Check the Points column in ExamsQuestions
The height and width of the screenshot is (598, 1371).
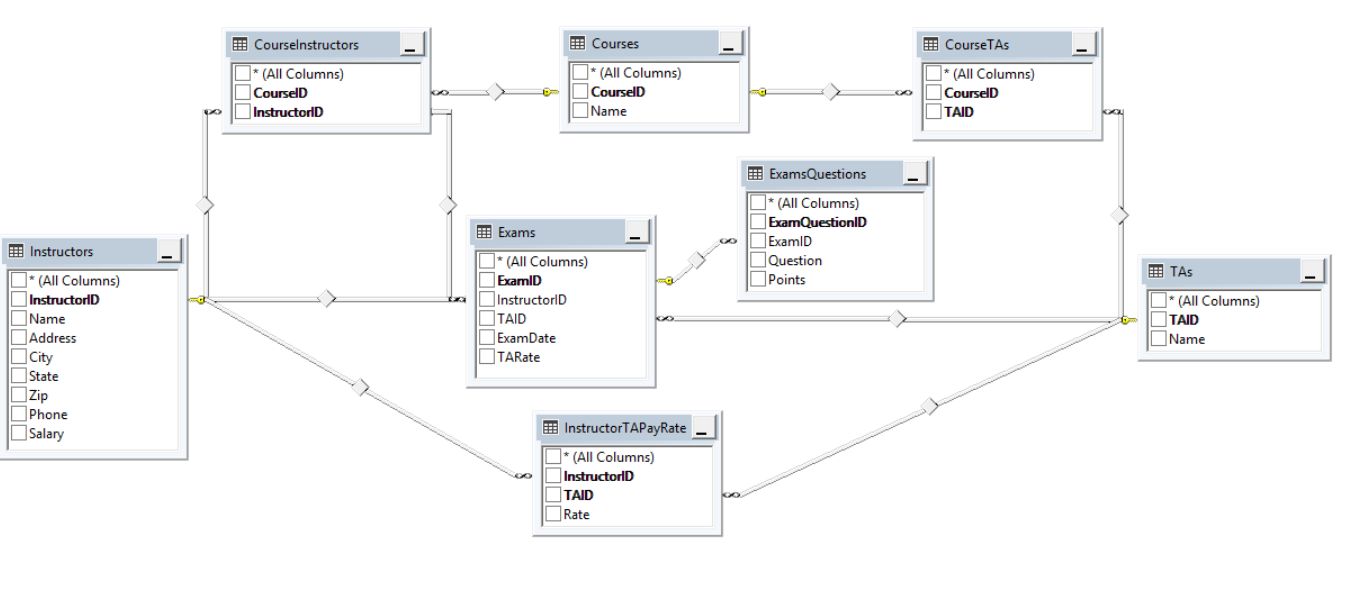tap(758, 280)
